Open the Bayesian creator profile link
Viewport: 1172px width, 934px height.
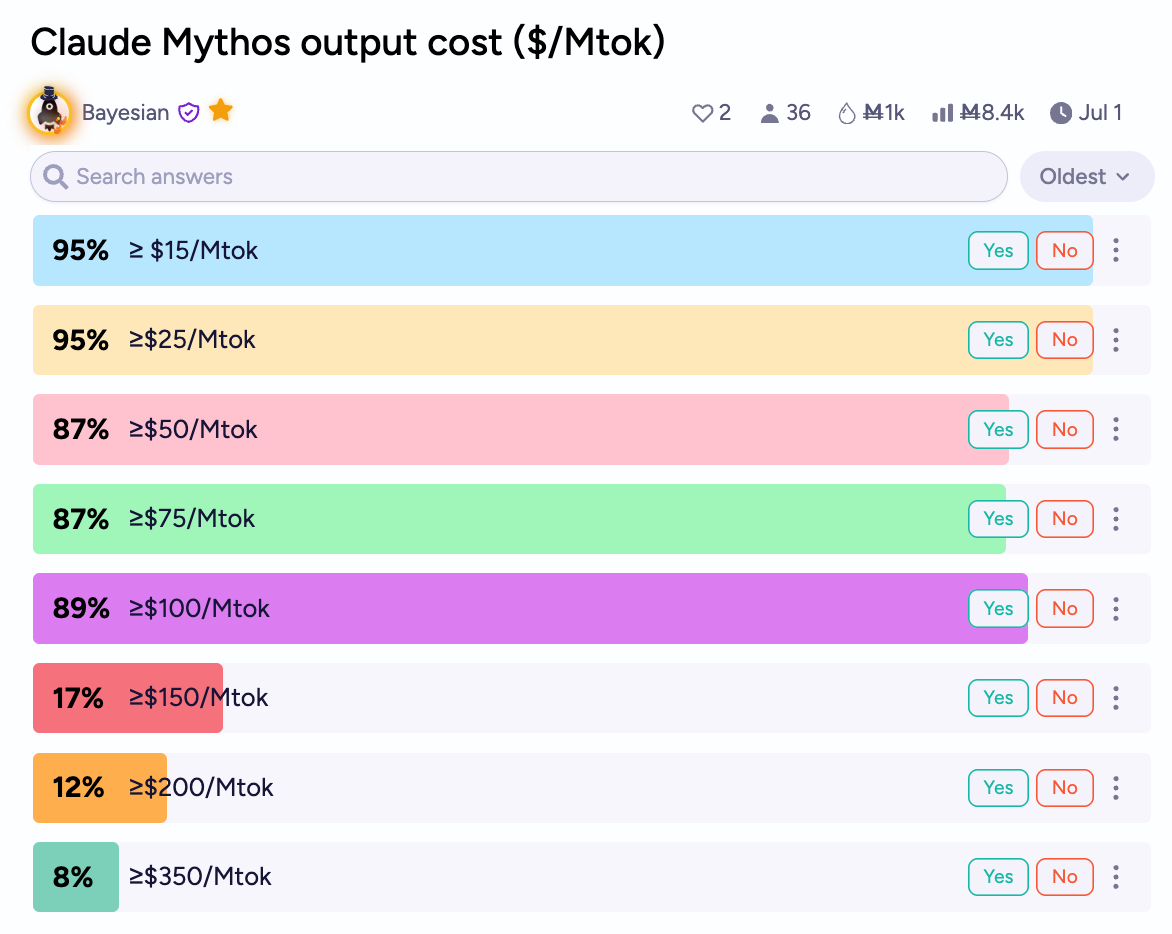tap(126, 113)
